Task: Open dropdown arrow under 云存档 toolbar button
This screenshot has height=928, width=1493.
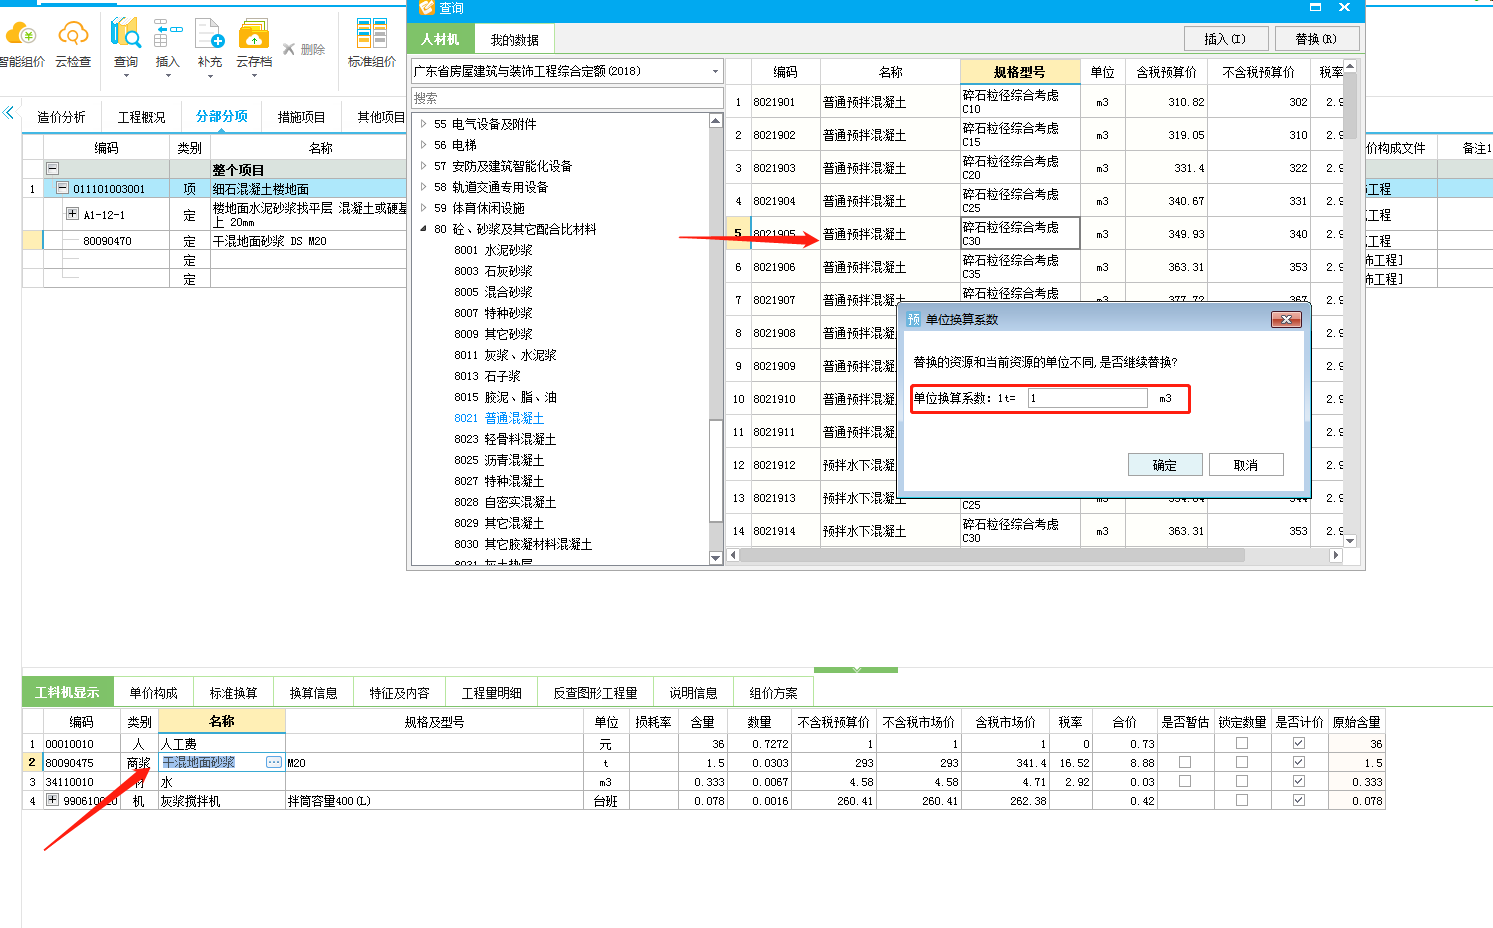Action: (x=254, y=76)
